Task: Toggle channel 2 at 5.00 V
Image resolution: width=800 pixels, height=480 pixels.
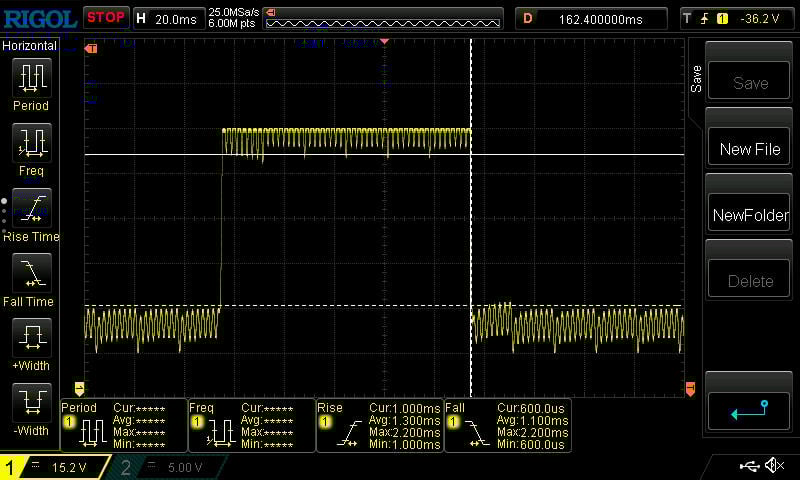Action: click(x=171, y=467)
